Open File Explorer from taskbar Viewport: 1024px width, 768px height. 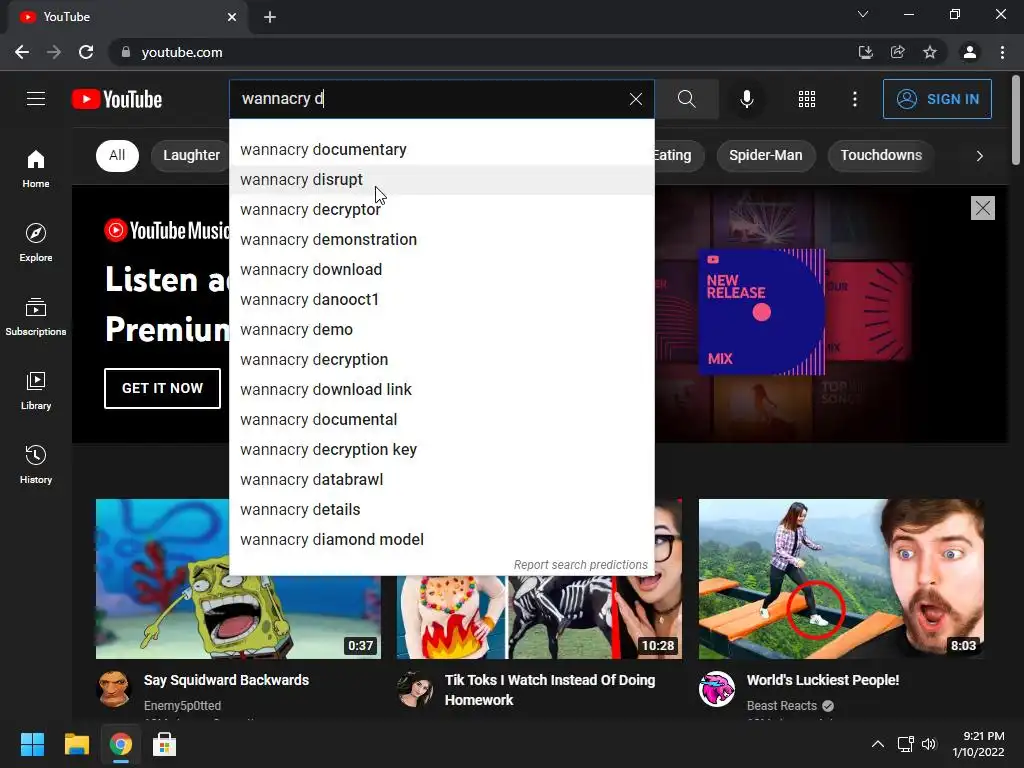click(x=76, y=744)
